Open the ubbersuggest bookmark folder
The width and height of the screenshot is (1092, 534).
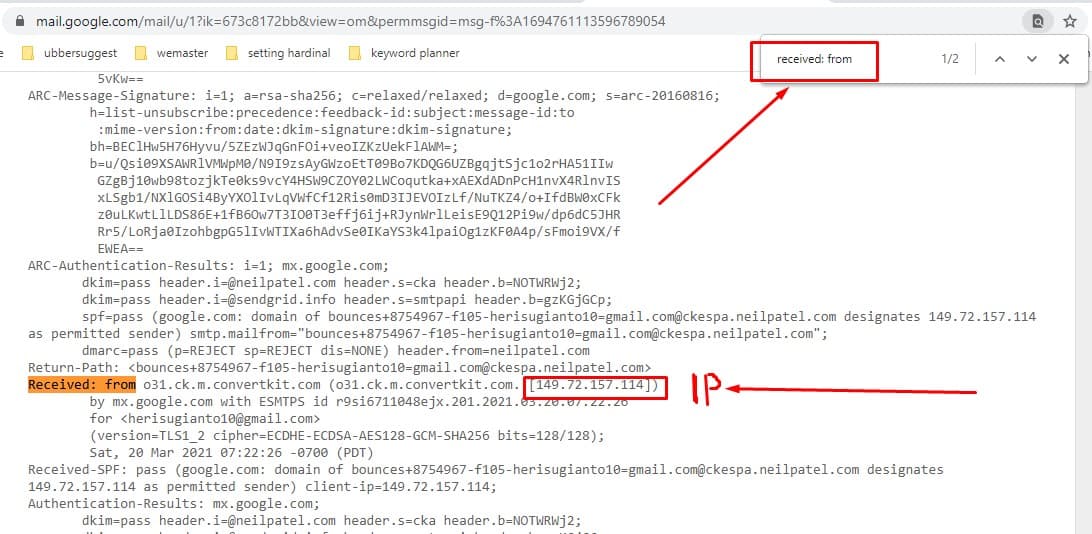pyautogui.click(x=70, y=53)
